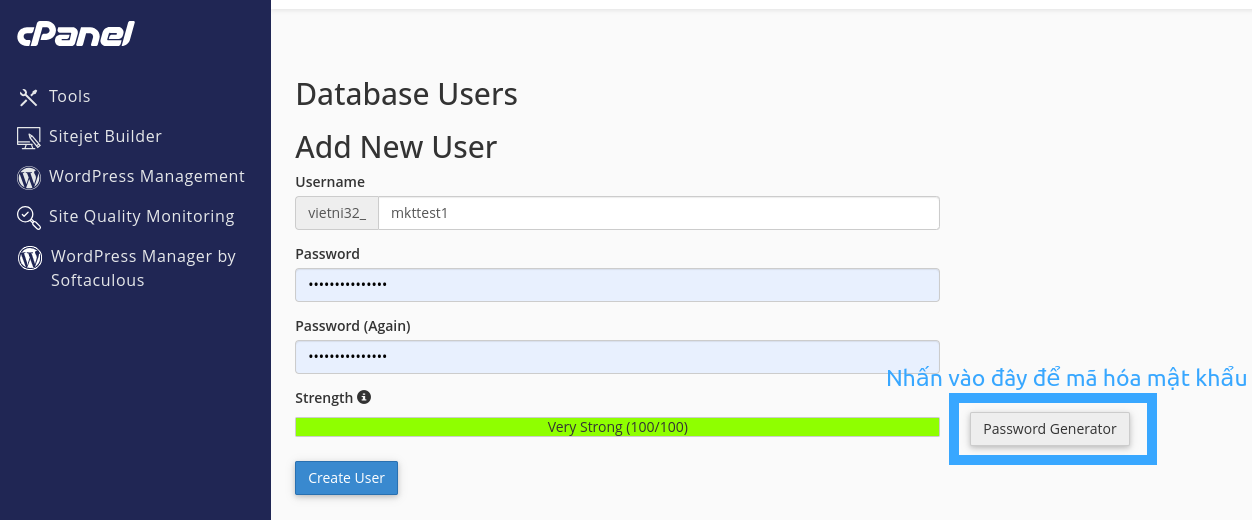This screenshot has width=1252, height=520.
Task: Click the vietni32_ username prefix
Action: 337,213
